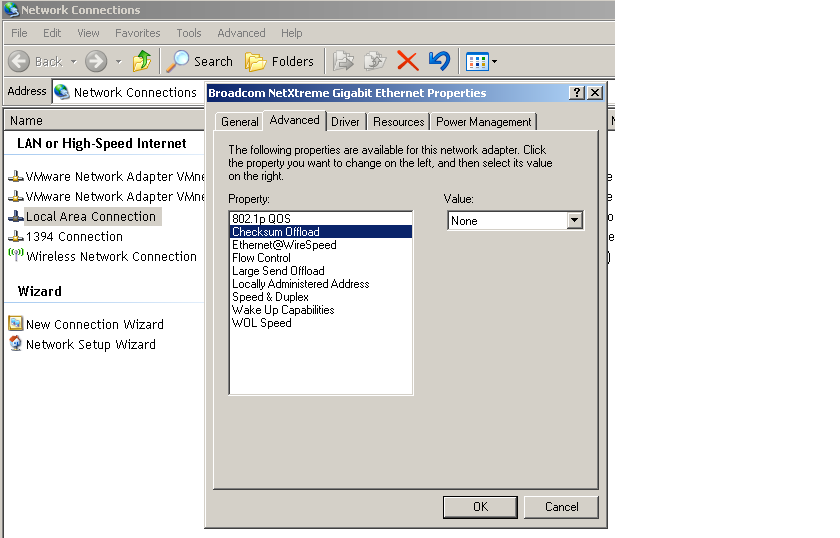Select the first VMware Network Adapter icon
Viewport: 840px width, 538px height.
point(16,176)
